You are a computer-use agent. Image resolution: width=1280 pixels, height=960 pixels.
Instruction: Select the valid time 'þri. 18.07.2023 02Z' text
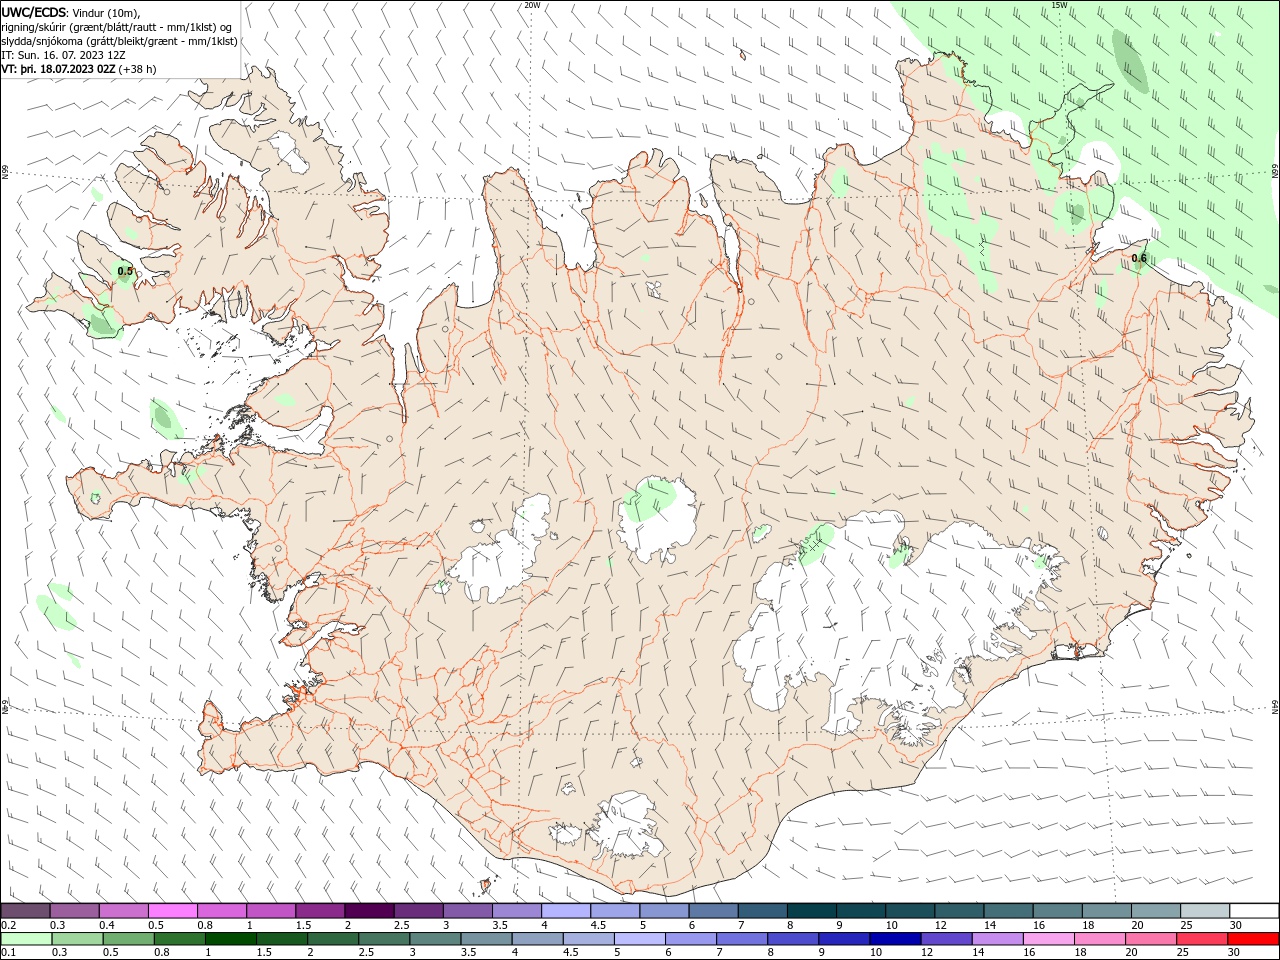[66, 69]
